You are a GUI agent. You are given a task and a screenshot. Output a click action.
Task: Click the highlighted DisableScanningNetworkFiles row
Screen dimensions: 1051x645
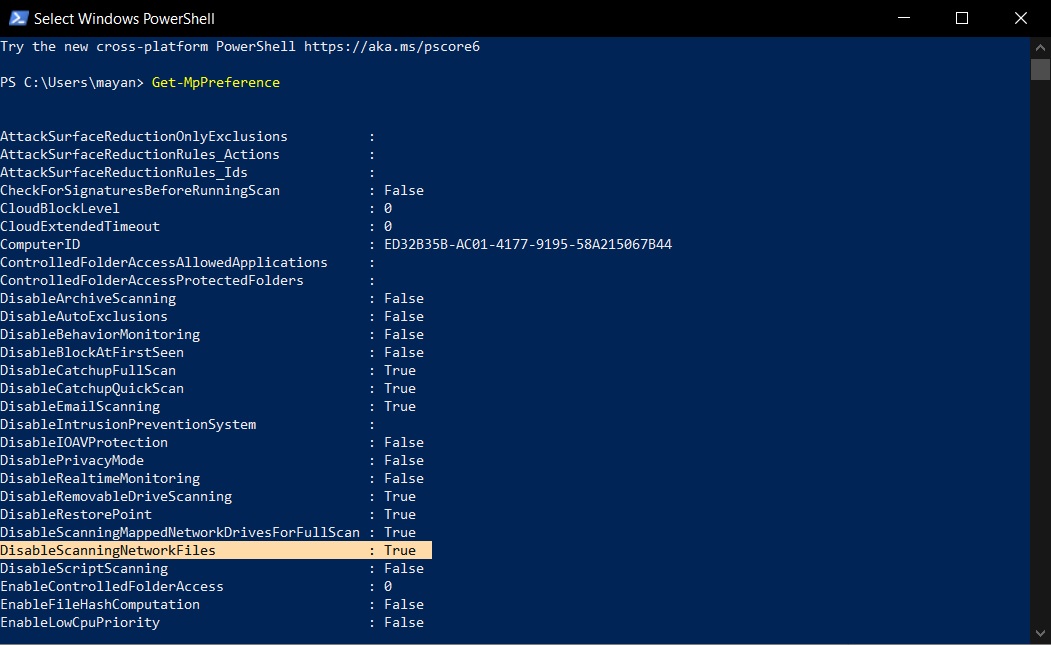click(x=215, y=550)
